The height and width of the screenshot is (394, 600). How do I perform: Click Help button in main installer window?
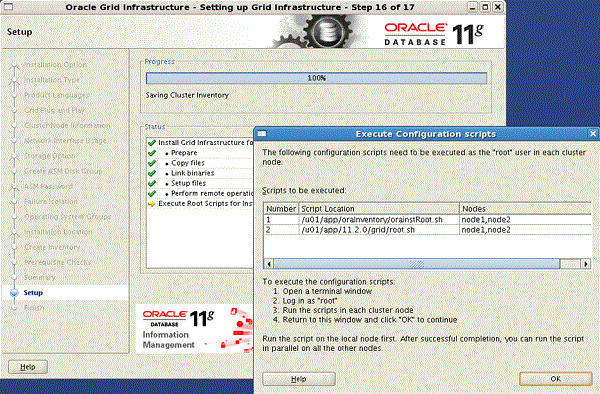(x=28, y=367)
